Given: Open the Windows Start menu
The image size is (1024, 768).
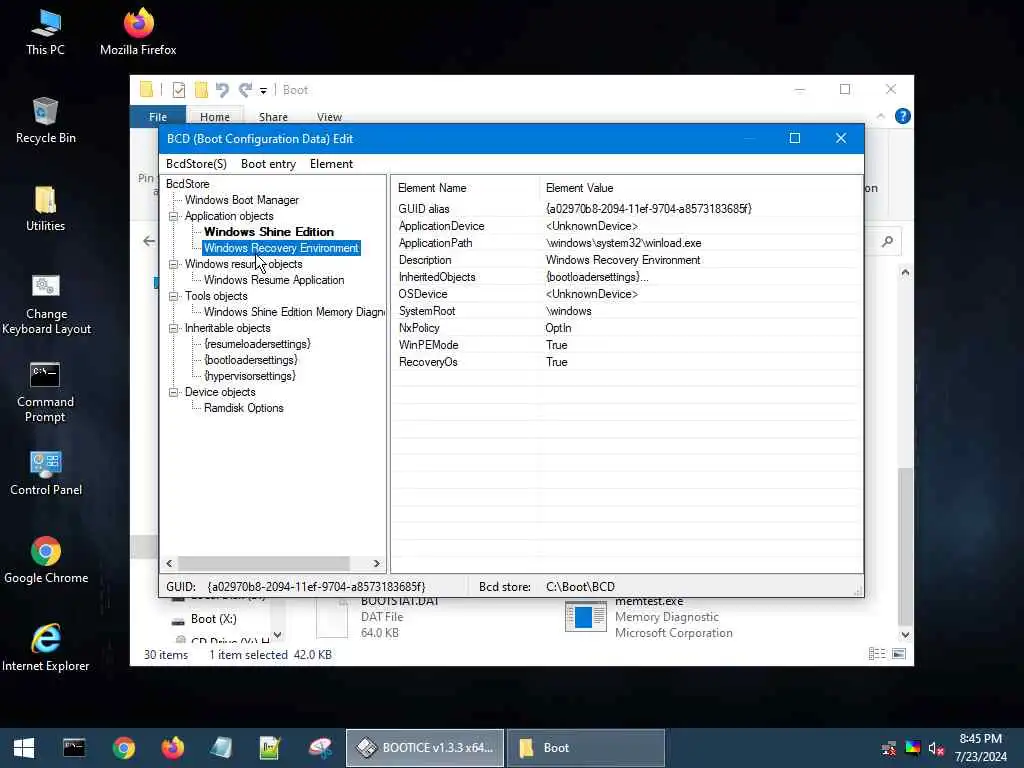Looking at the screenshot, I should coord(24,748).
